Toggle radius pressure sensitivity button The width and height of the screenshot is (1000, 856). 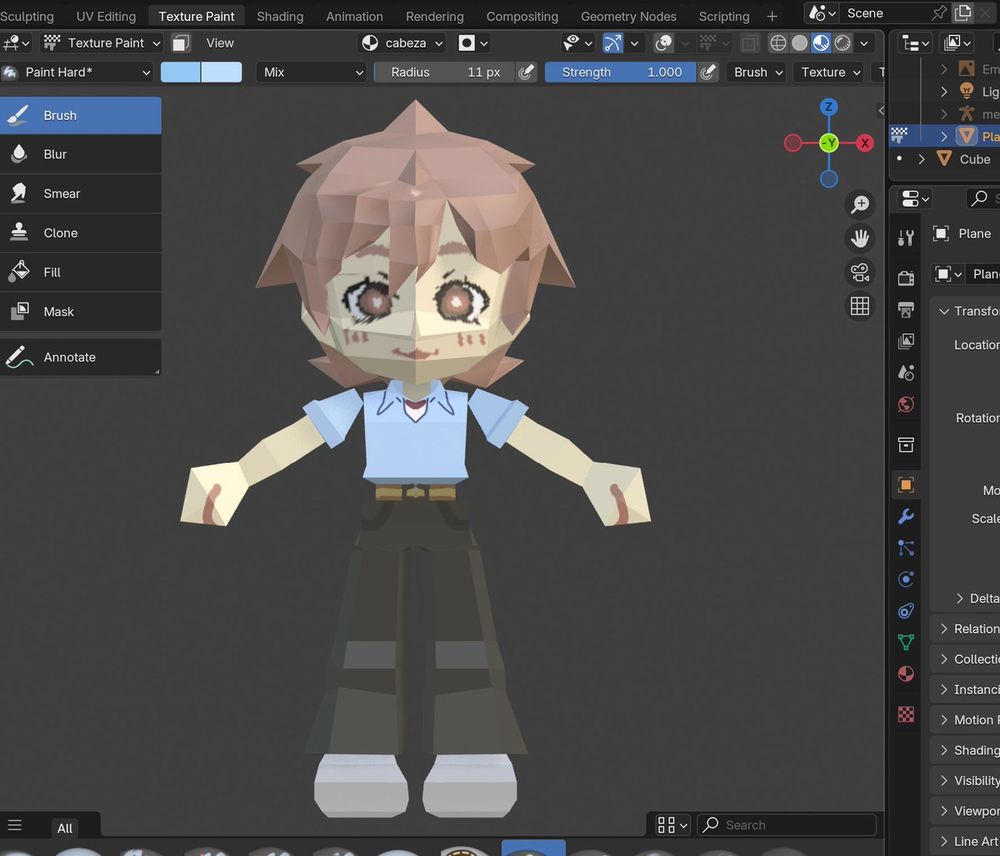pyautogui.click(x=526, y=72)
